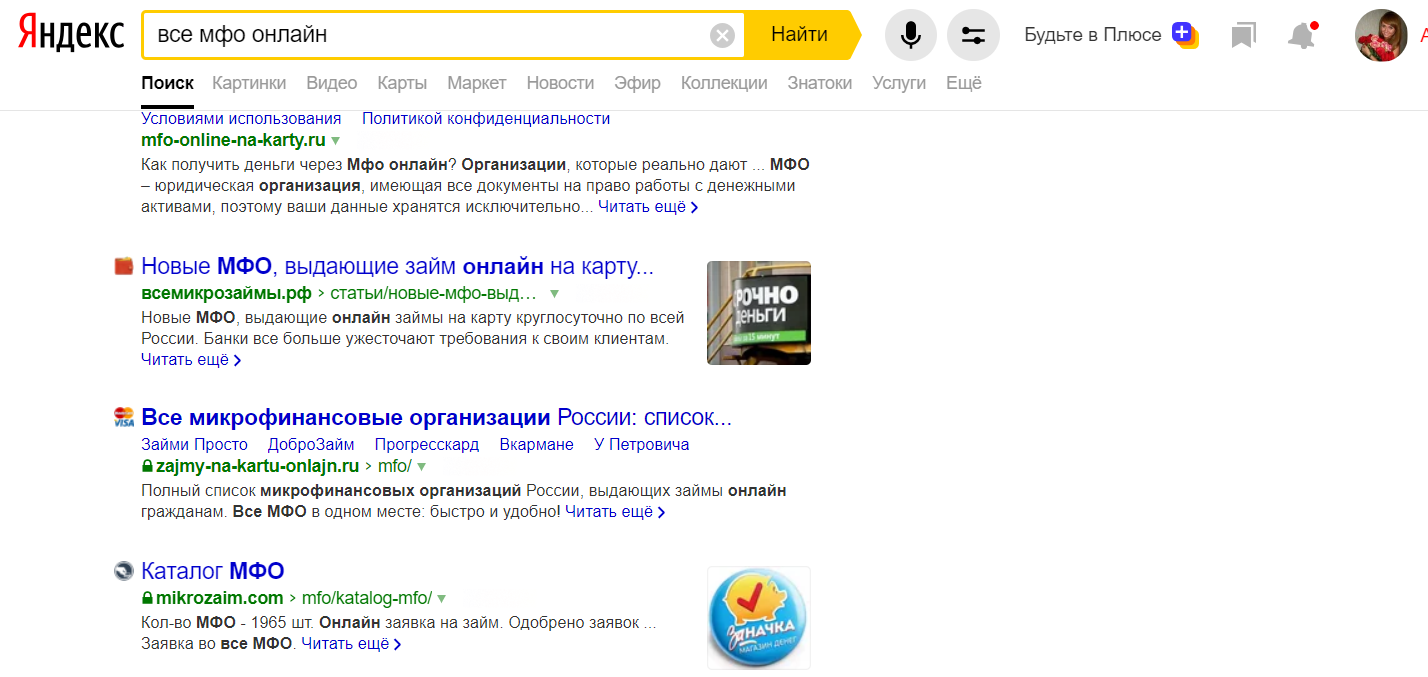Viewport: 1428px width, 677px height.
Task: Open result 'Все микрофинансовые организации России: список'
Action: (437, 417)
